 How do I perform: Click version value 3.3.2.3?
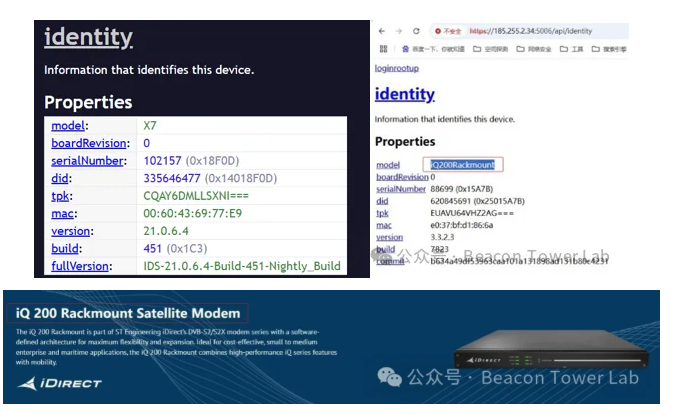coord(442,237)
